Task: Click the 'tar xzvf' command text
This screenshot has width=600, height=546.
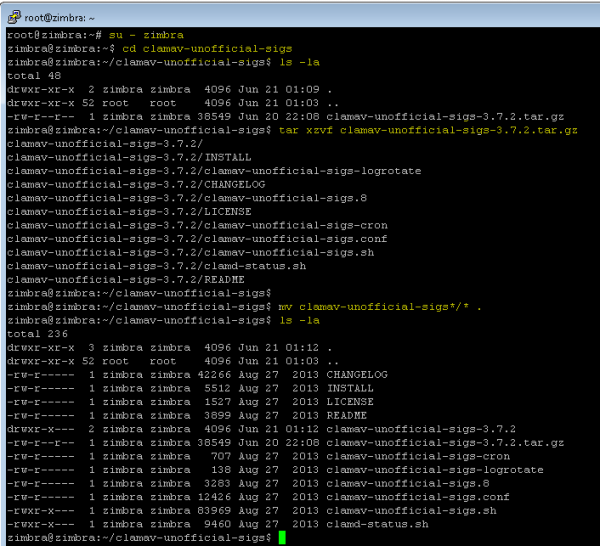Action: tap(428, 130)
